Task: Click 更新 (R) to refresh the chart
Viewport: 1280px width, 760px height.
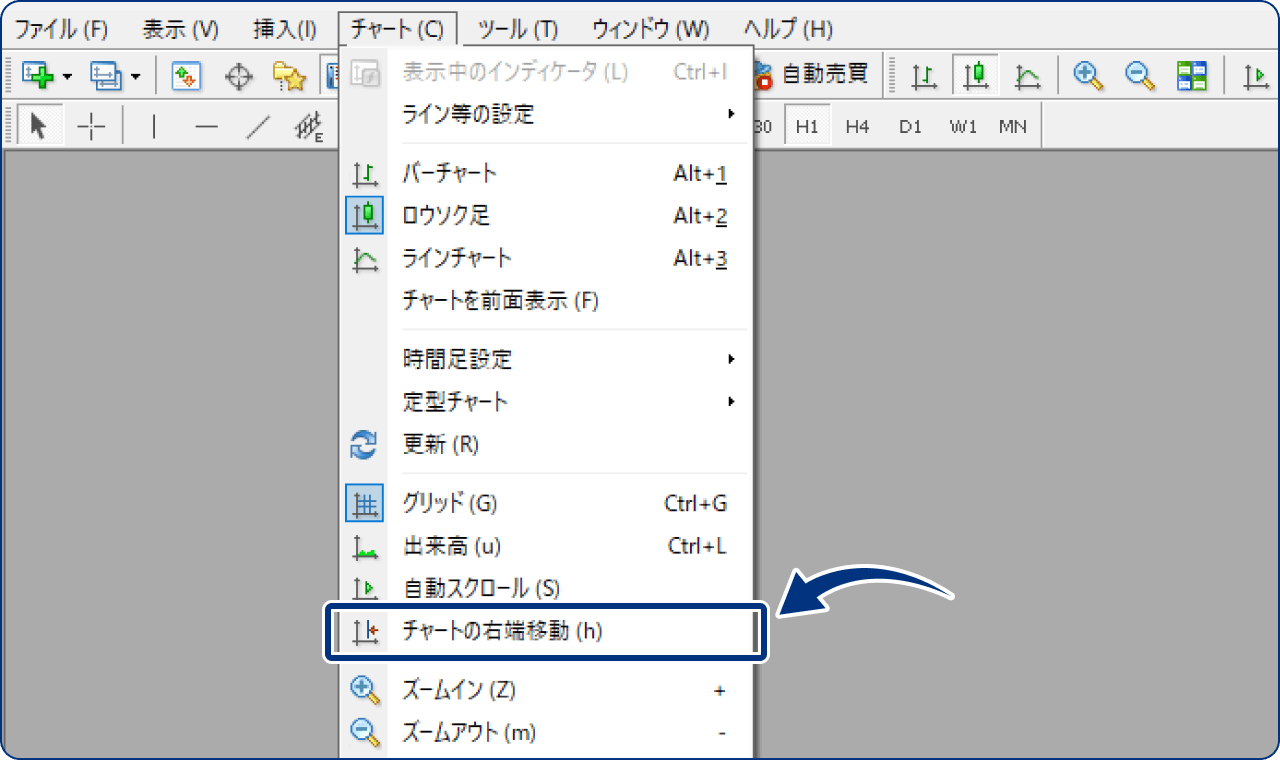Action: point(440,445)
